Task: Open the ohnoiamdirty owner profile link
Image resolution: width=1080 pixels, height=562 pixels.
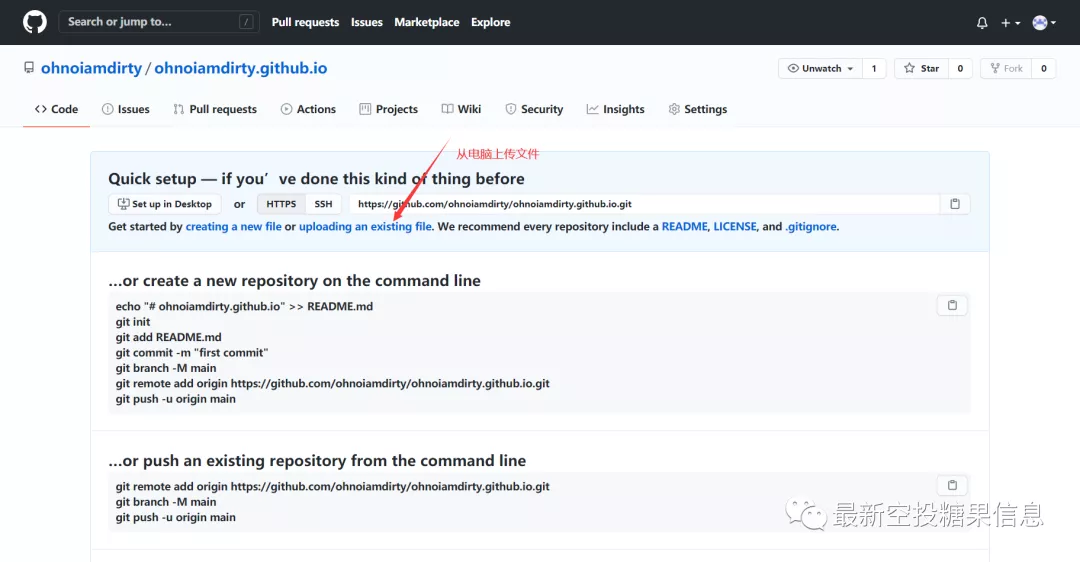Action: click(91, 68)
